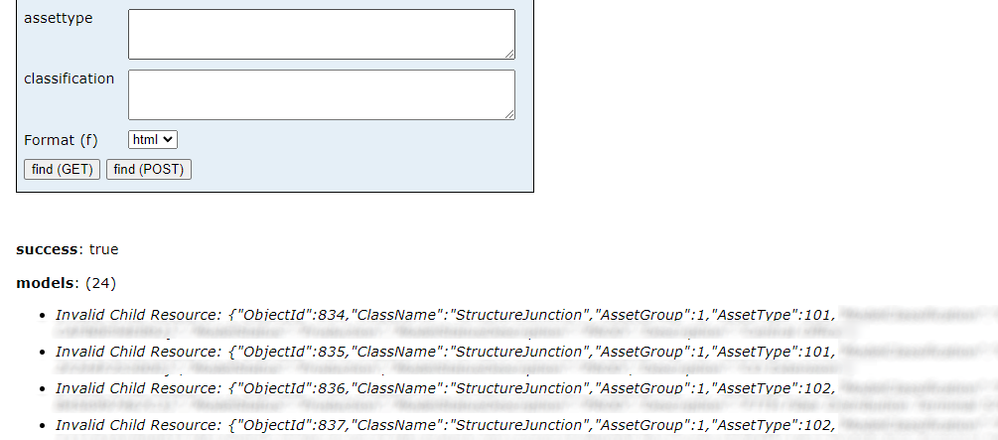Click the (24) models count

tap(101, 283)
